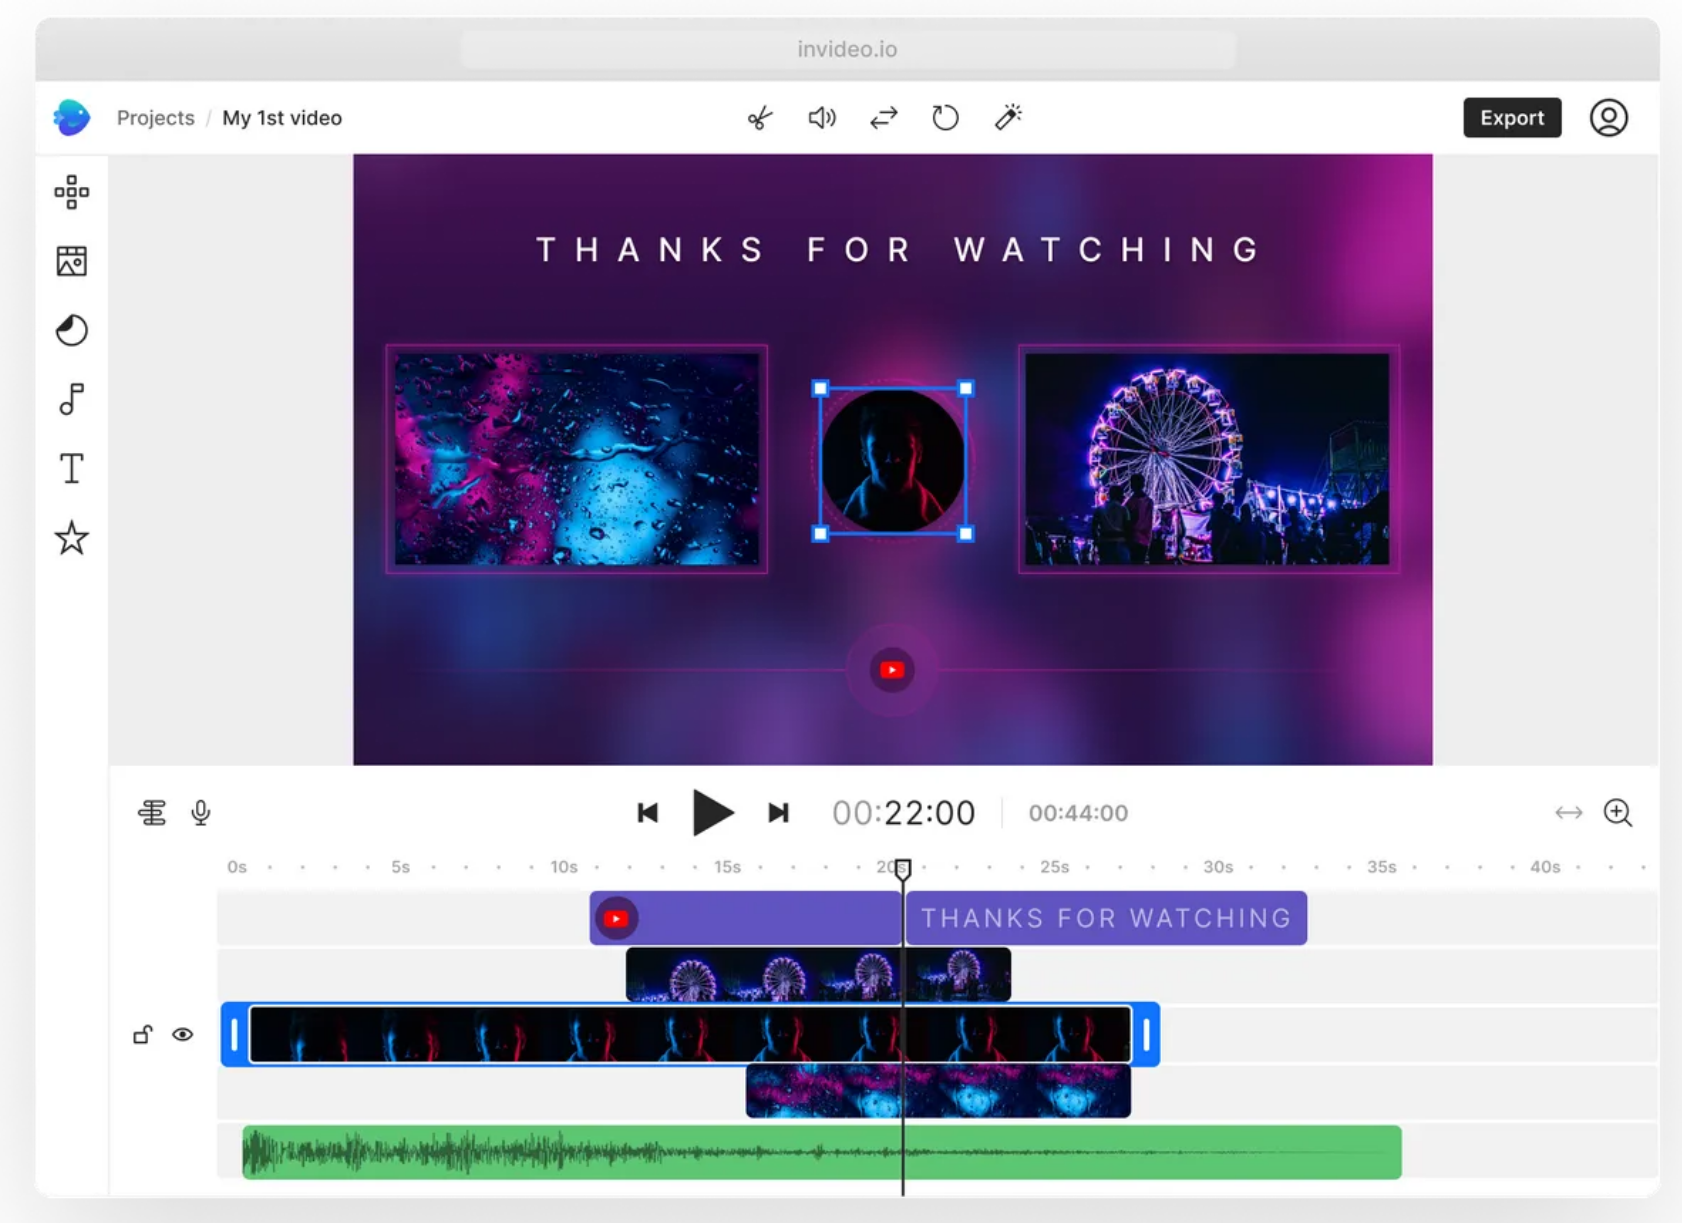The image size is (1682, 1224).
Task: Toggle the lock on selected track
Action: click(x=143, y=1034)
